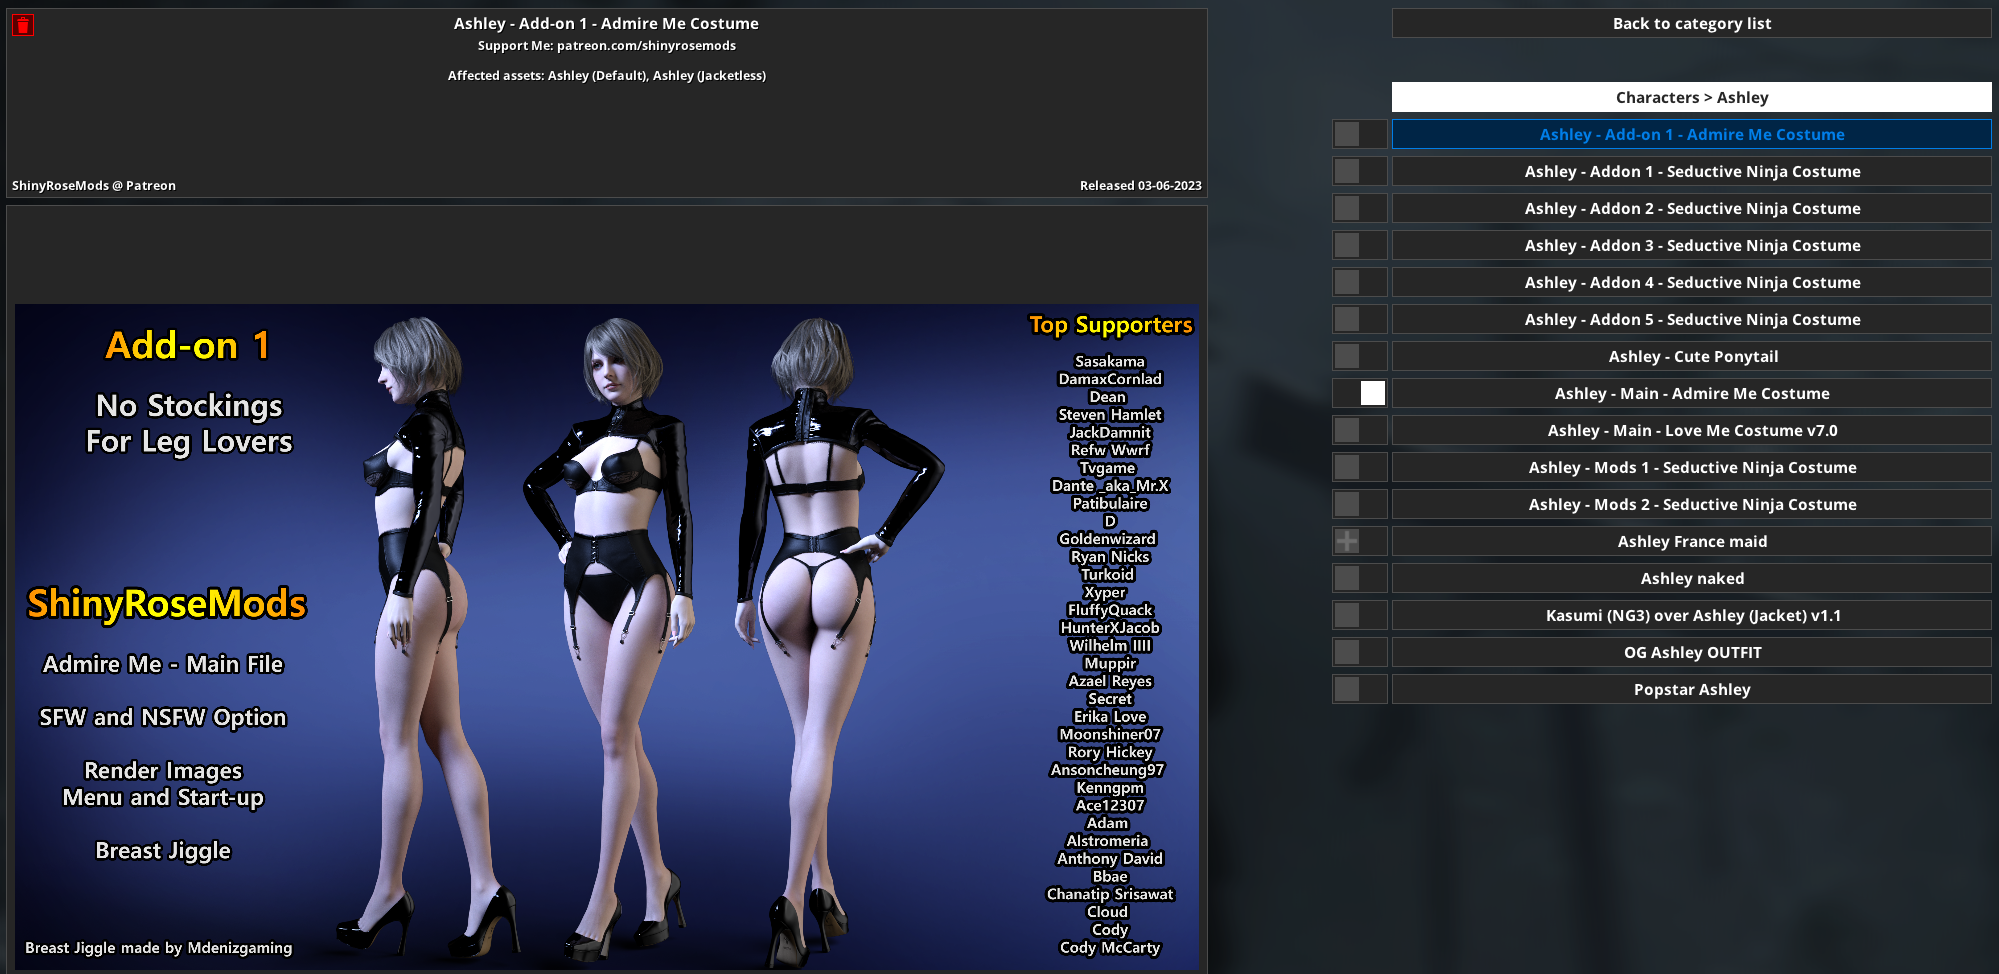Enable Ashley Addon 1 Seductive Ninja Costume toggle
This screenshot has height=974, width=1999.
[1360, 171]
